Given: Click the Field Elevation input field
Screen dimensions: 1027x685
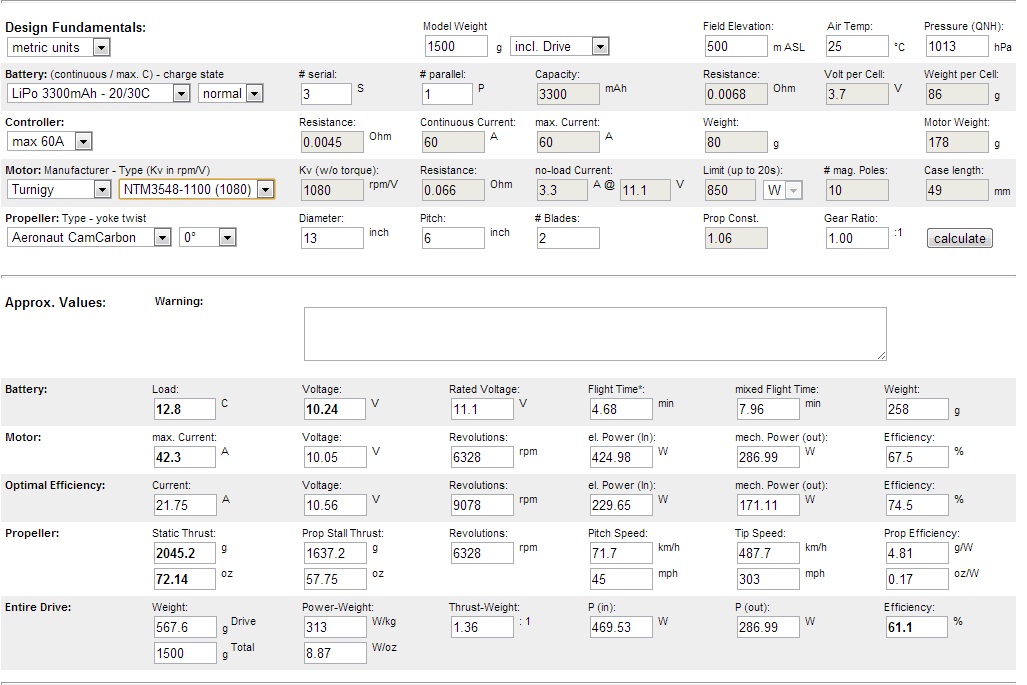Looking at the screenshot, I should (x=736, y=46).
